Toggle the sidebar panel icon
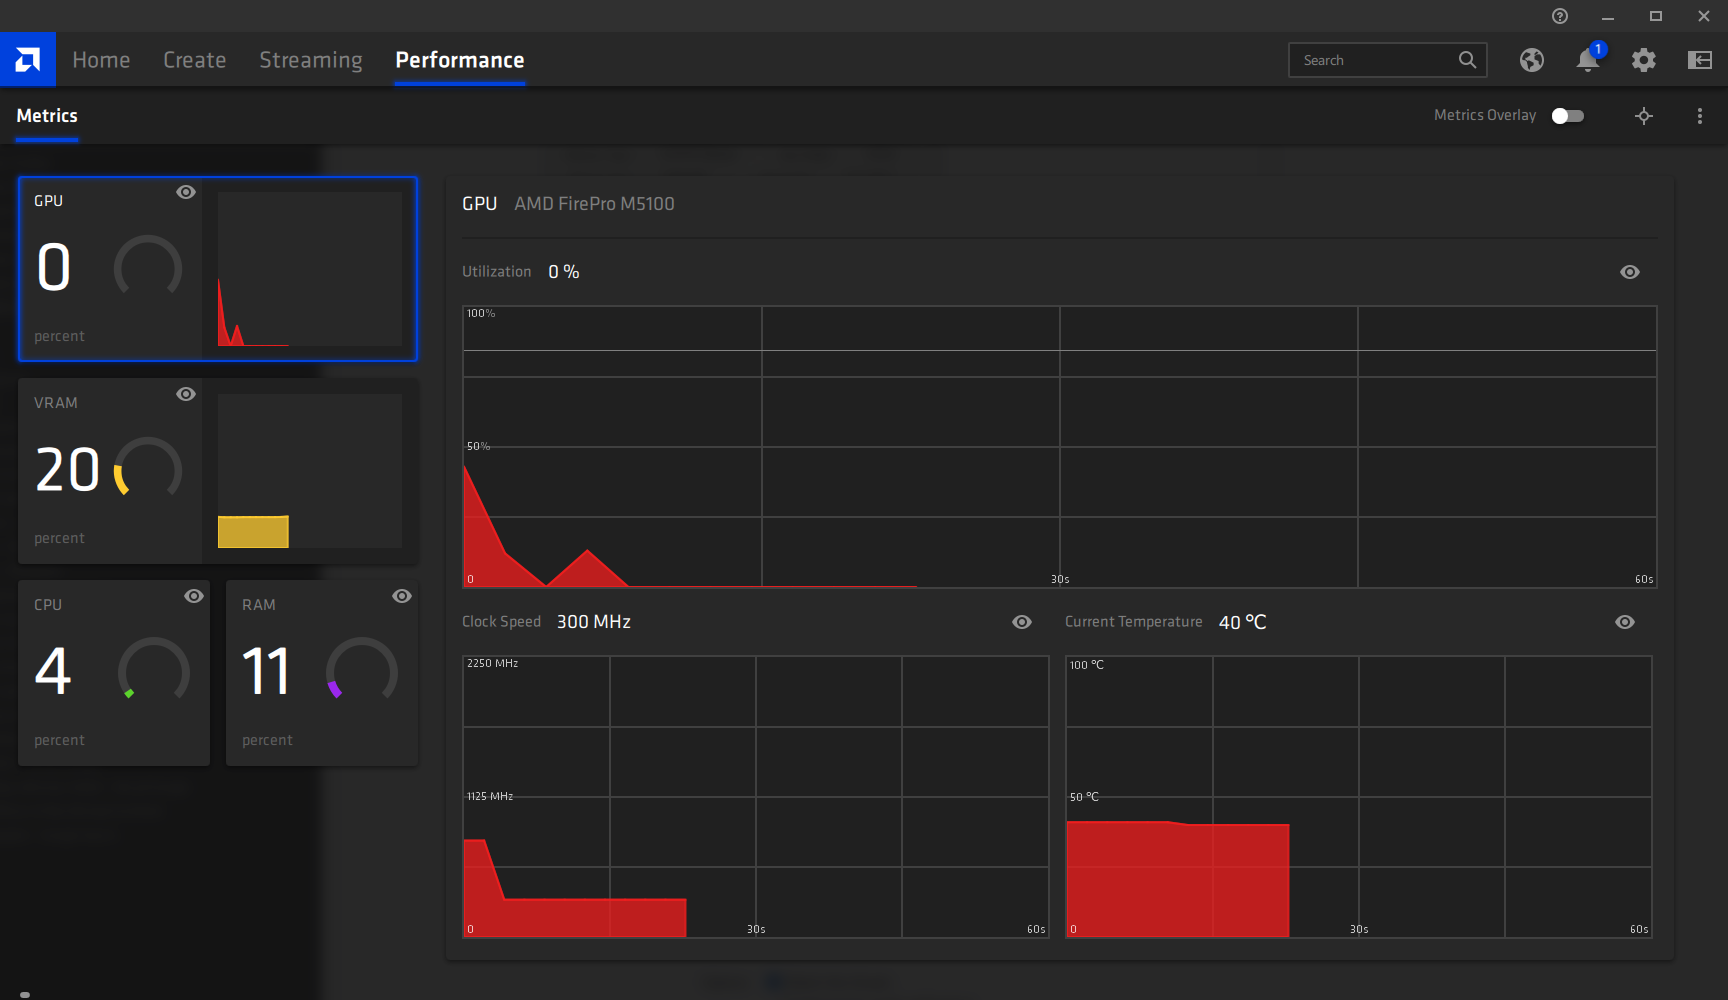 [x=1700, y=60]
